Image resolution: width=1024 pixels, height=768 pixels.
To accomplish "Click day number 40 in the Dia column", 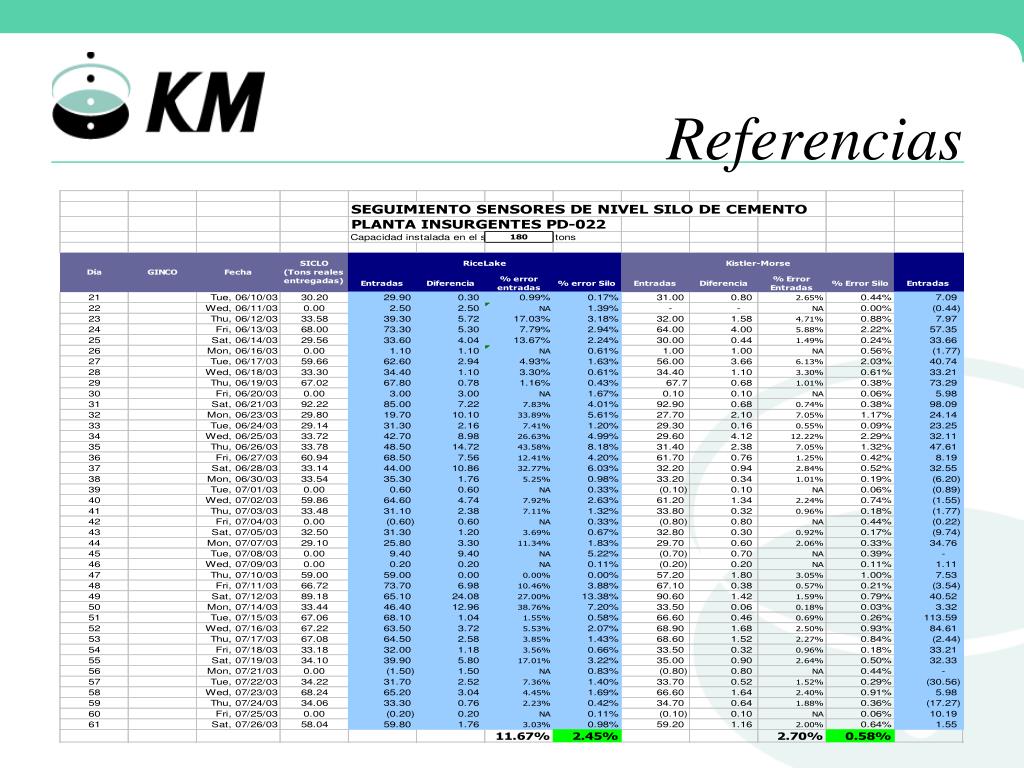I will [x=94, y=500].
